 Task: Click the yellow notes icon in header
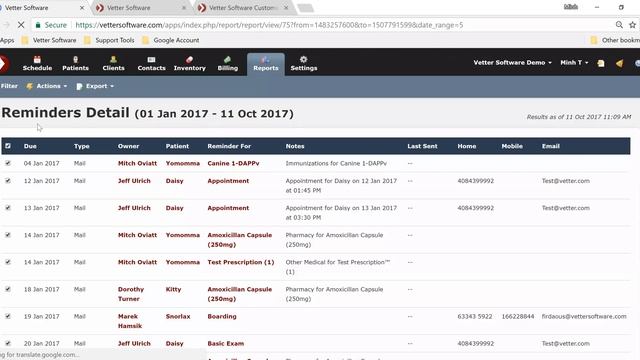tap(601, 63)
